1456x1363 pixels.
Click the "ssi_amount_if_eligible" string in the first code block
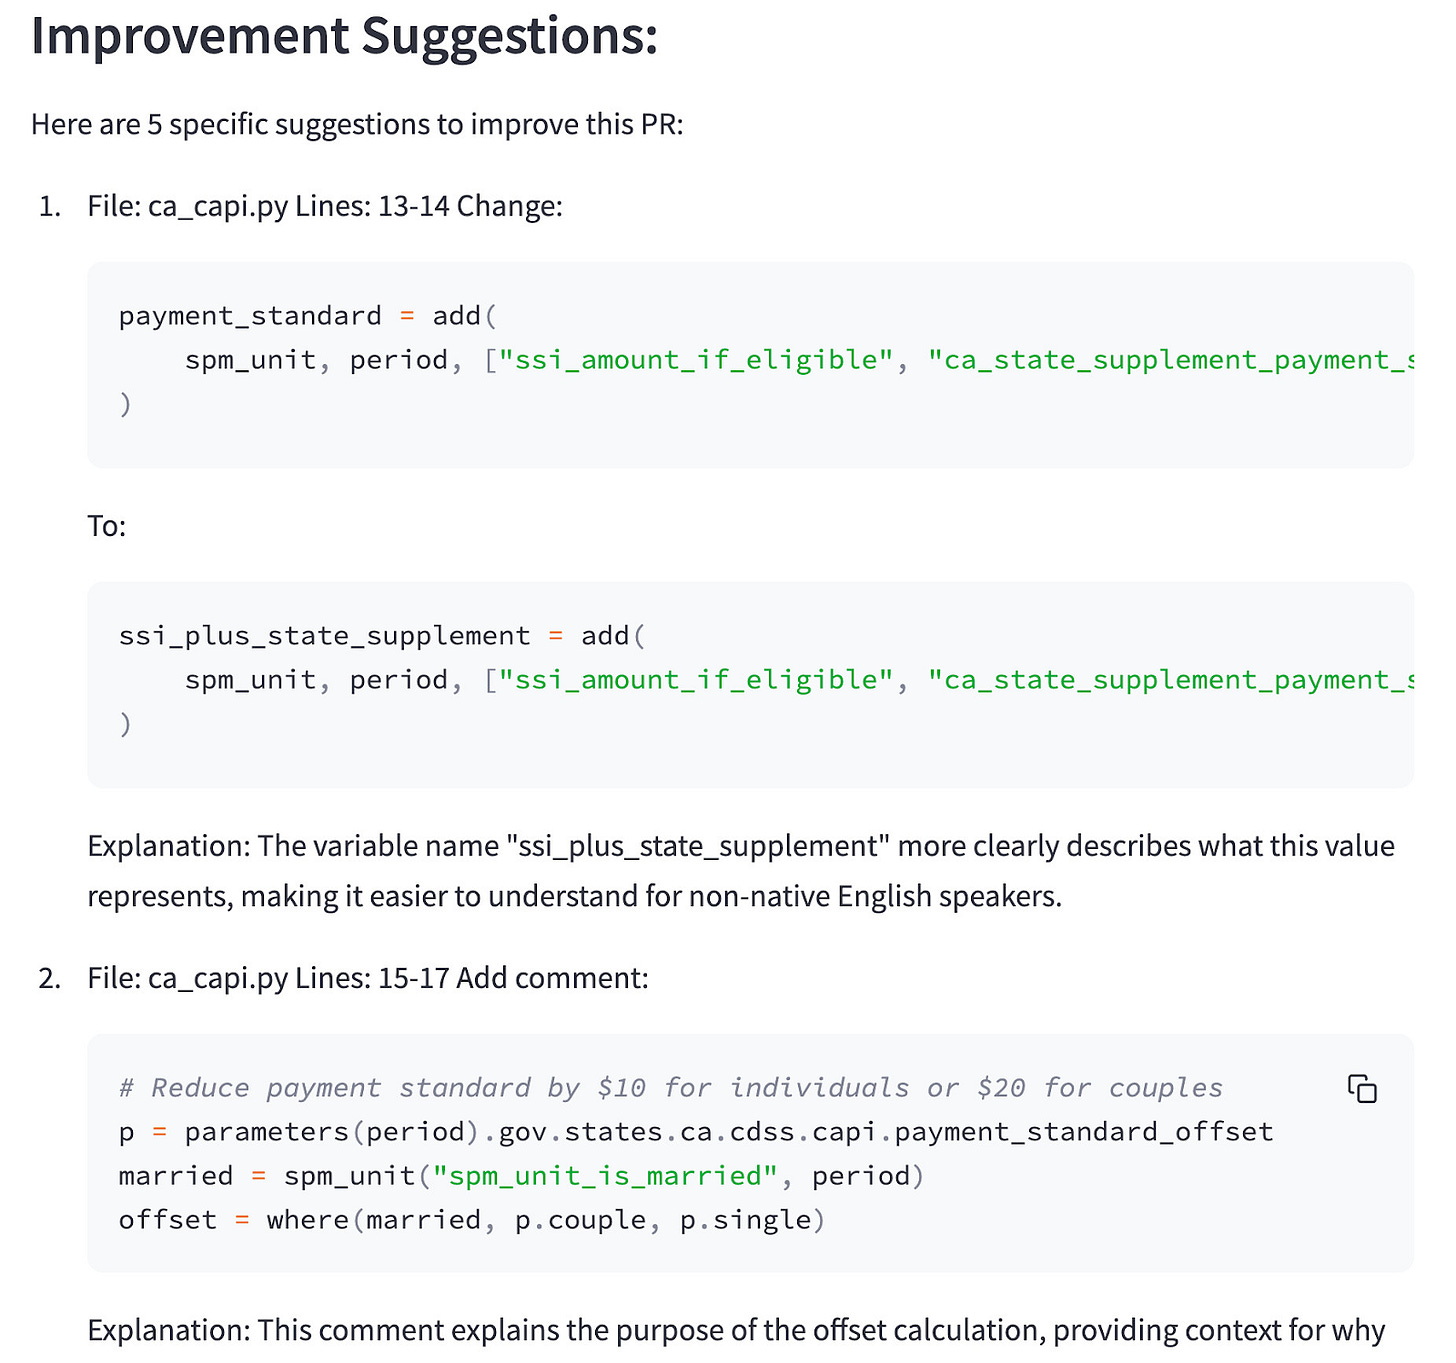pyautogui.click(x=696, y=360)
